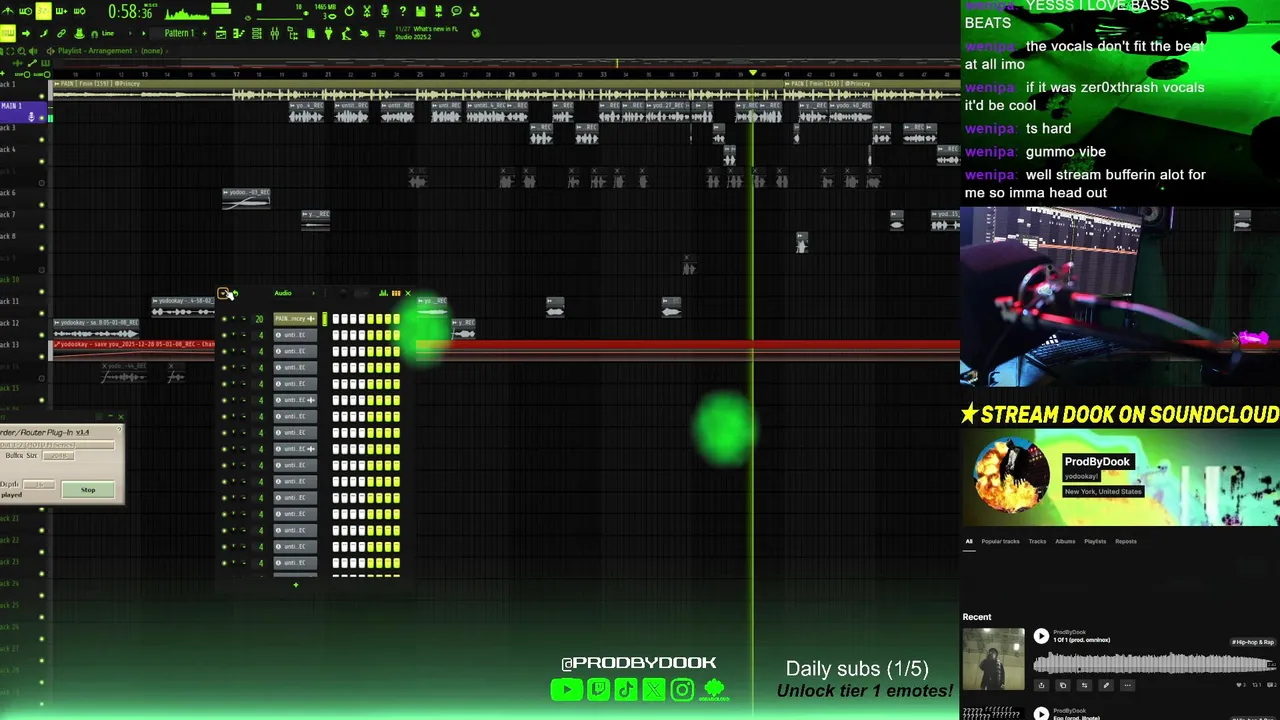The height and width of the screenshot is (720, 1280).
Task: Toggle the first step of the PAIN..incey channel
Action: (336, 319)
